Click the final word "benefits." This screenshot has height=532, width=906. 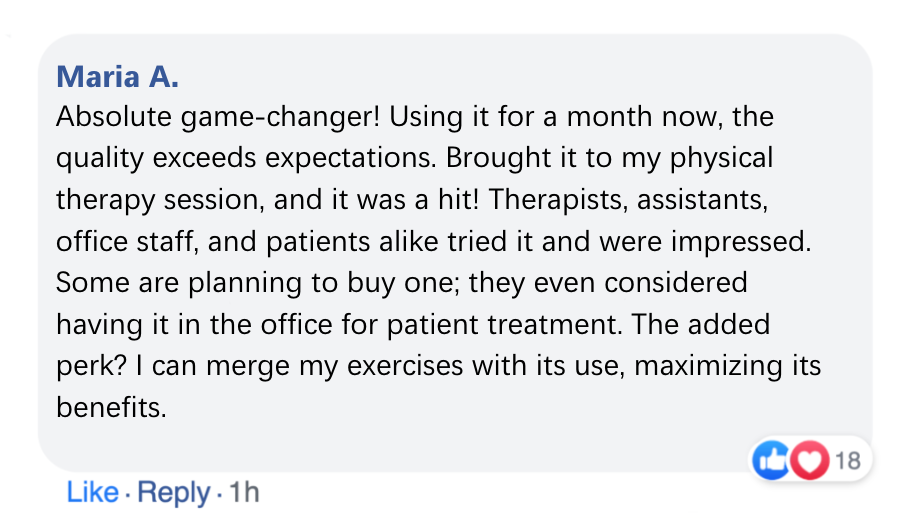coord(110,406)
